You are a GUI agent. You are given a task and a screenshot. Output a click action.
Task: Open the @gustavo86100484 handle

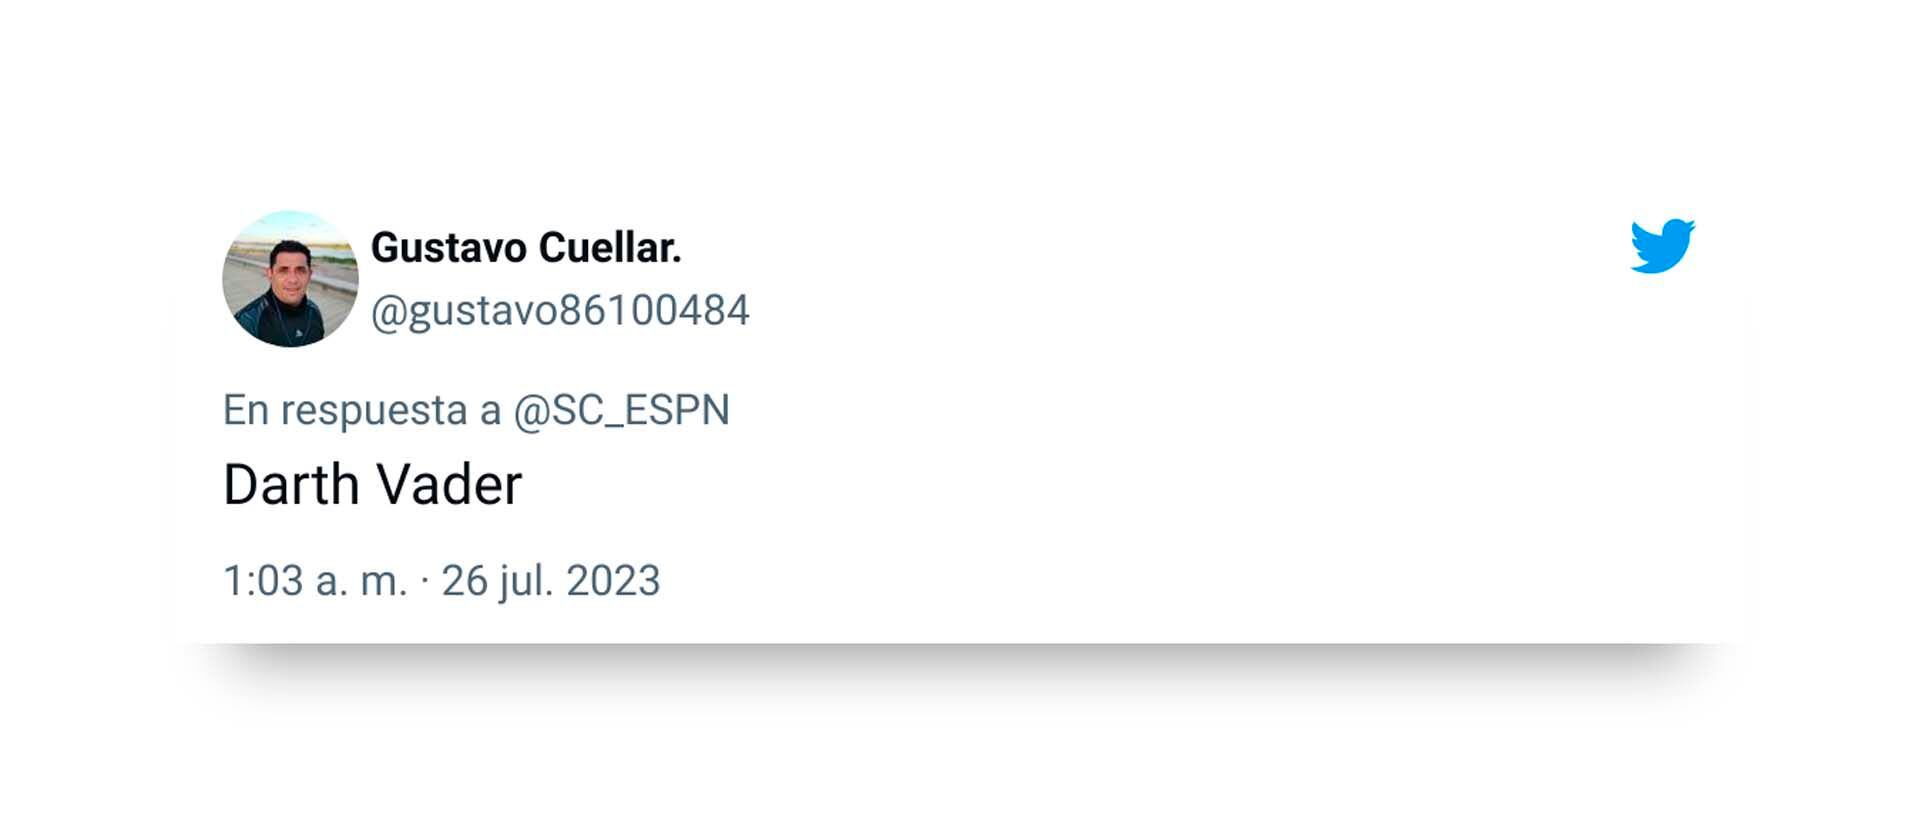tap(560, 311)
